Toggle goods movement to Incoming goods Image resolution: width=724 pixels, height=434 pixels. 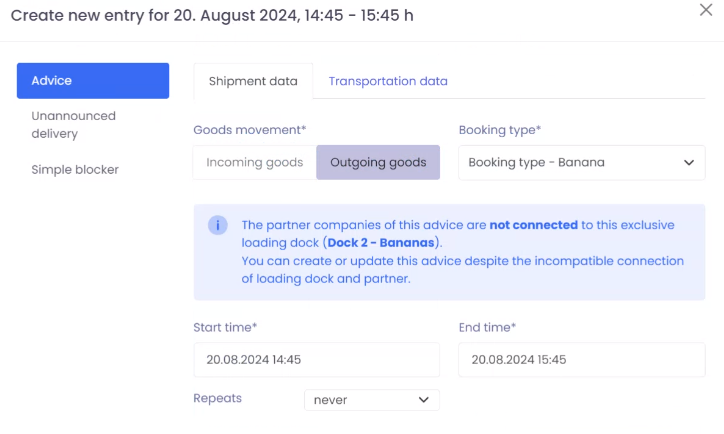pos(255,162)
